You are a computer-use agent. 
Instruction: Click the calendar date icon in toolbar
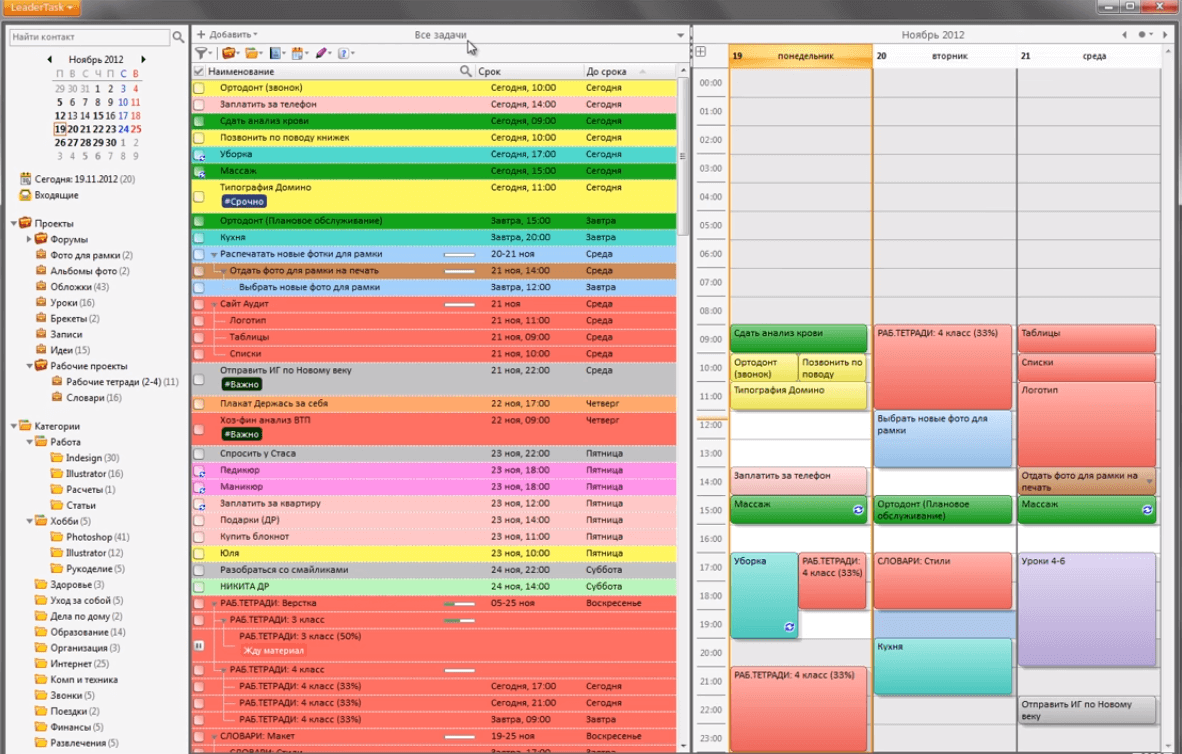coord(298,53)
